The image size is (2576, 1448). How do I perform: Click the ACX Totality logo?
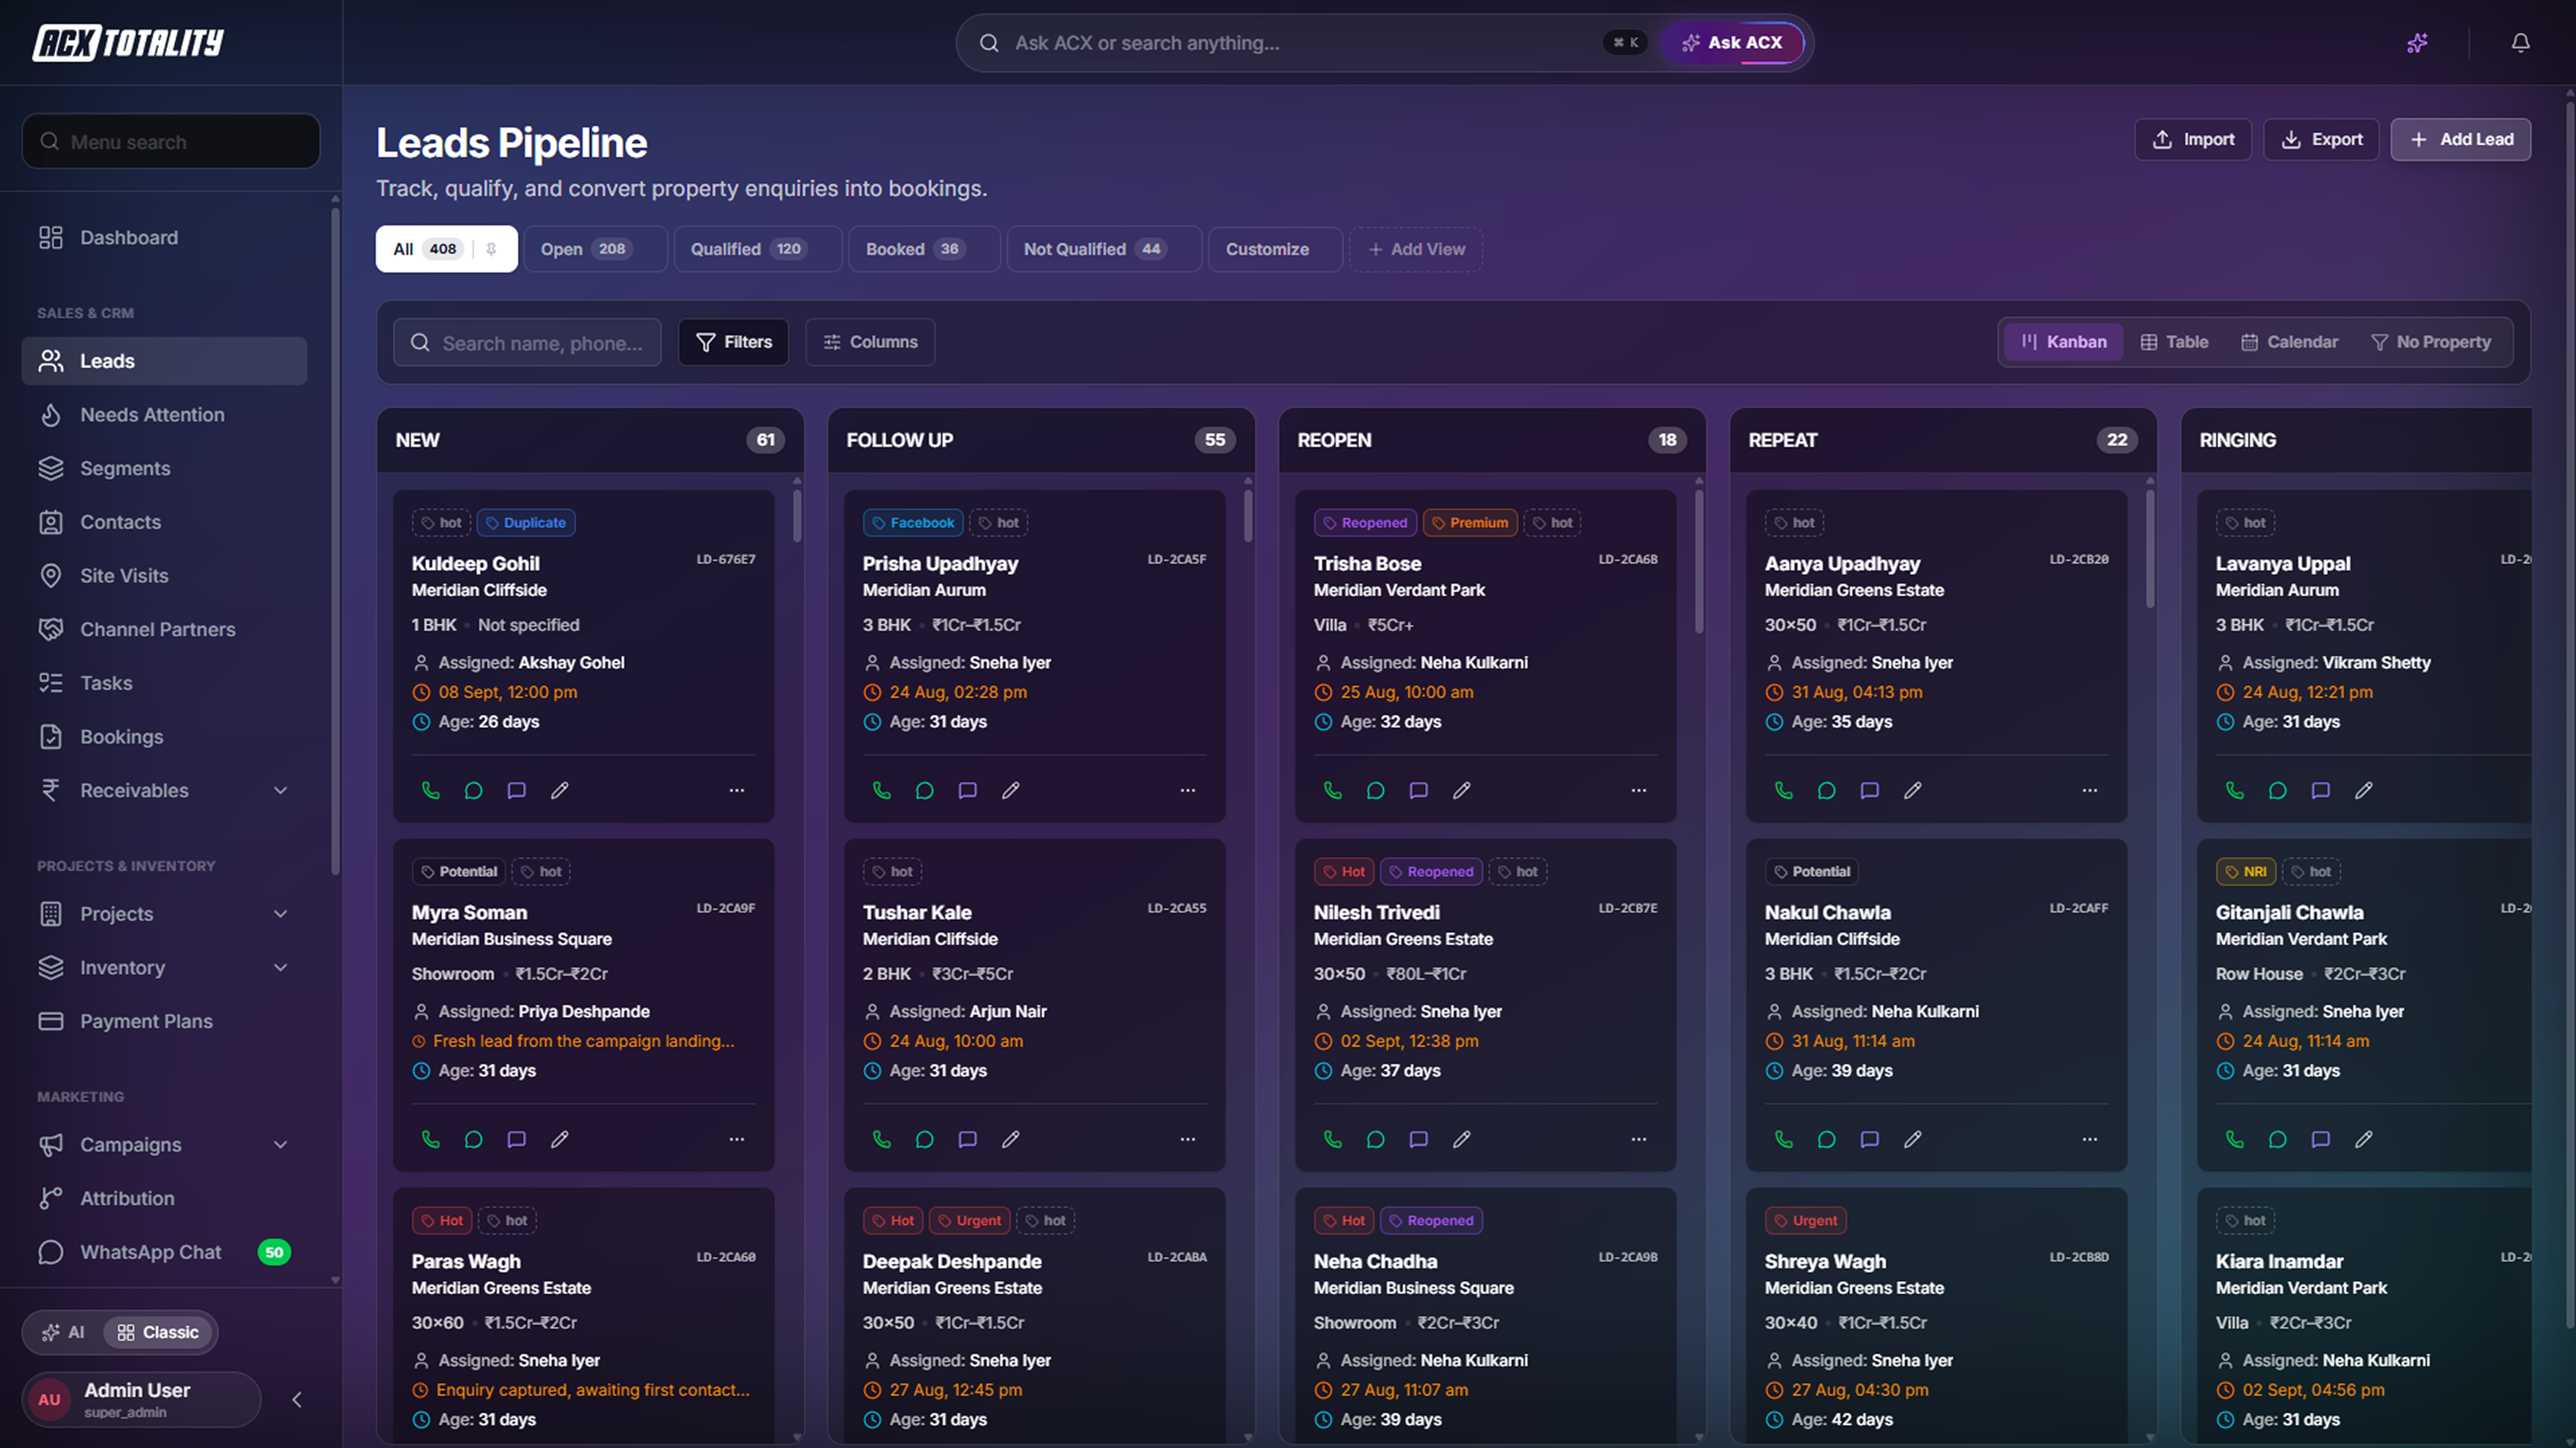click(128, 42)
